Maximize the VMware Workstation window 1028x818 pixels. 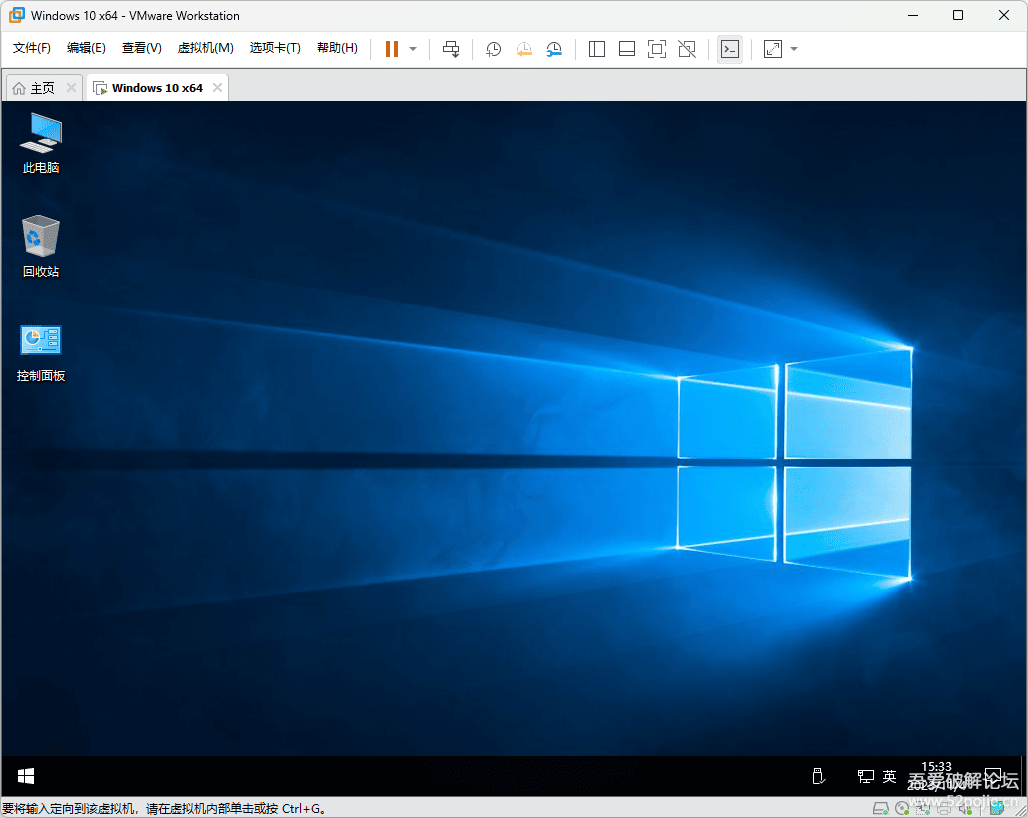point(958,15)
